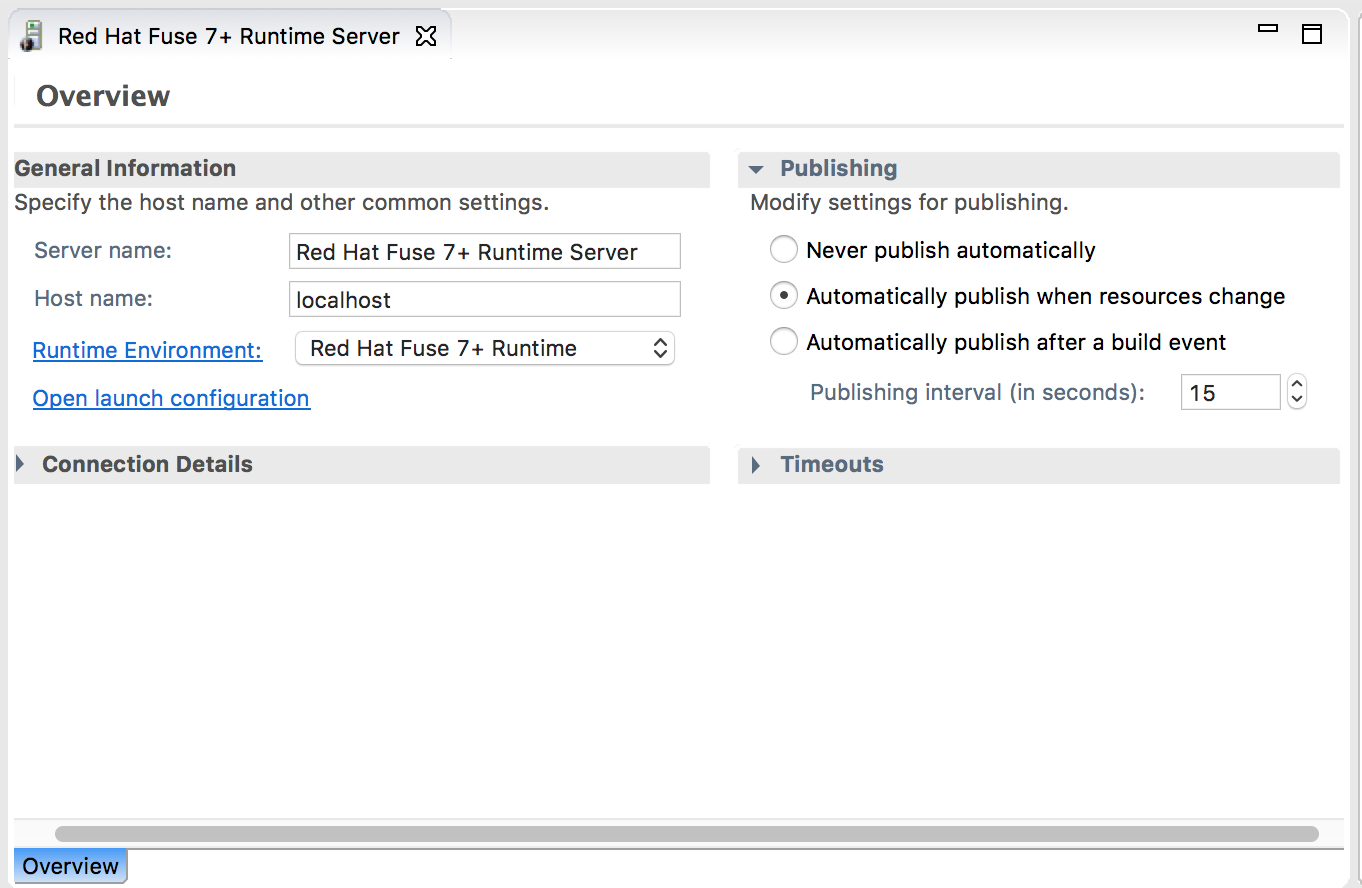Click the Publishing interval value field
1362x888 pixels.
(x=1229, y=393)
